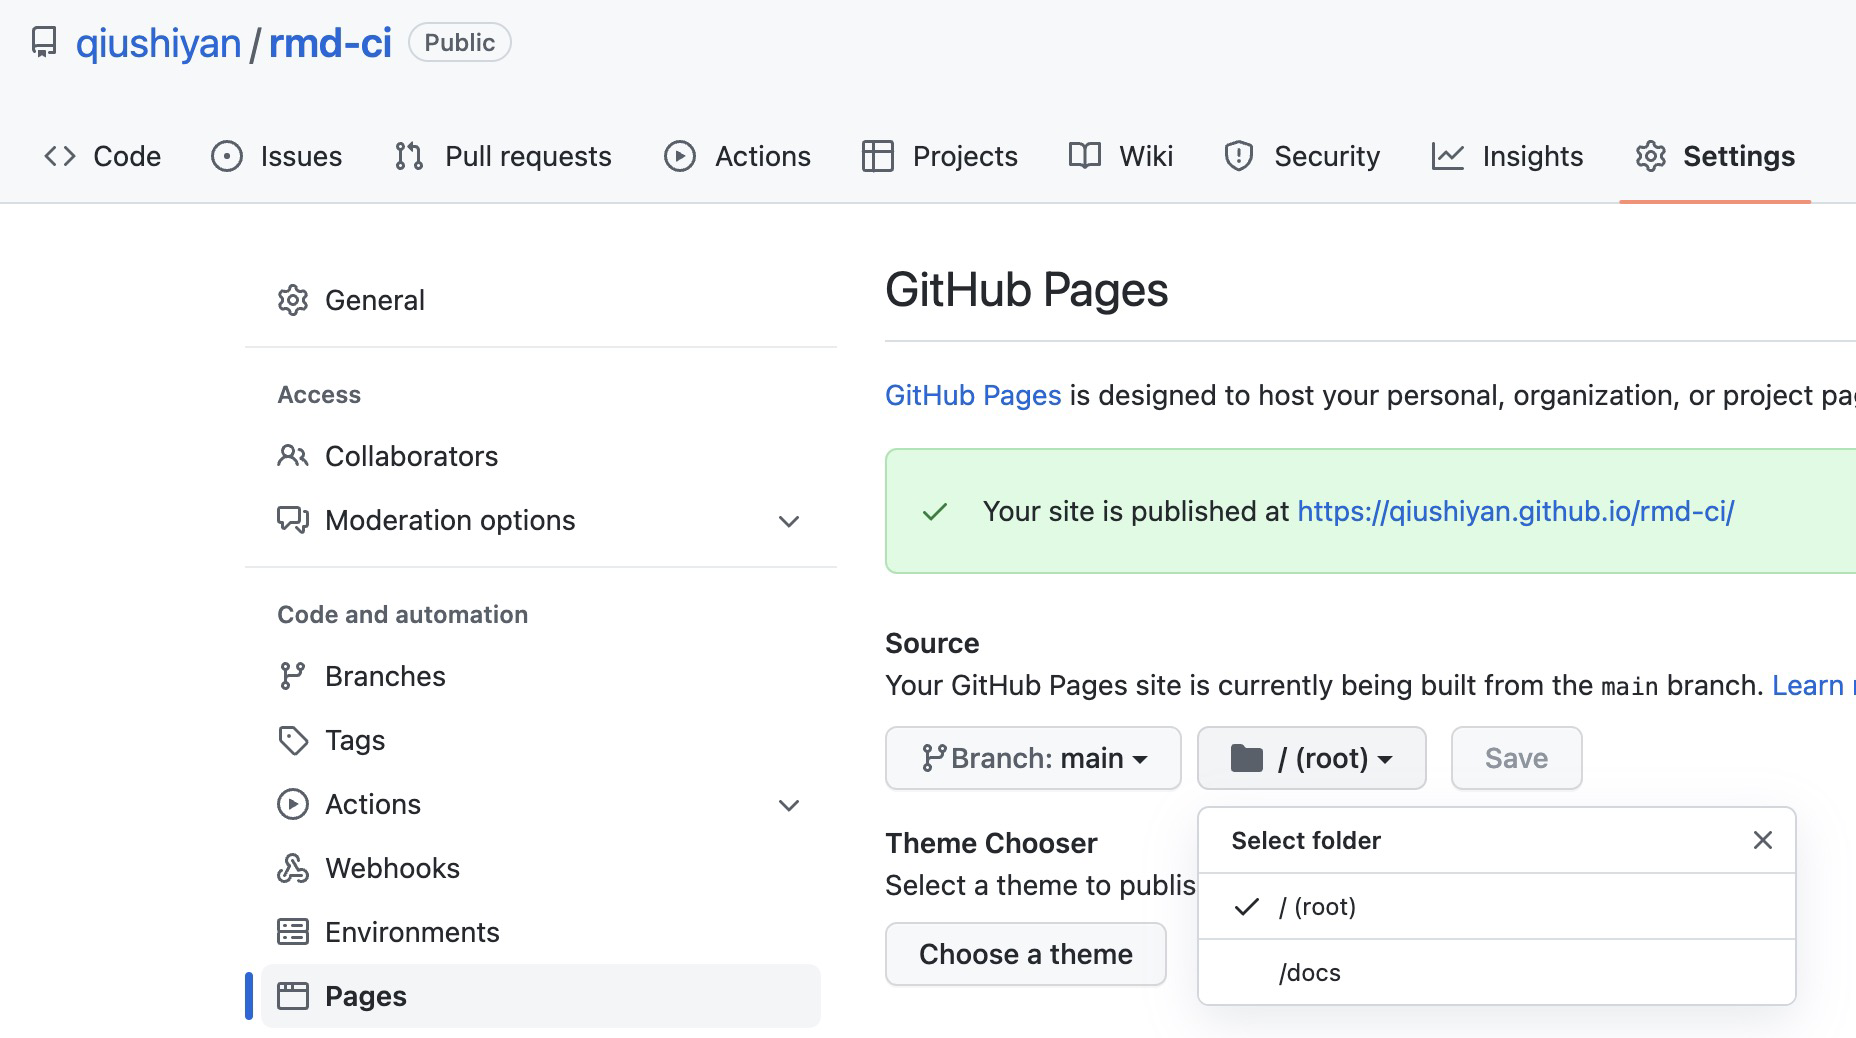Viewport: 1856px width, 1038px height.
Task: Click the Webhooks icon
Action: [x=293, y=868]
